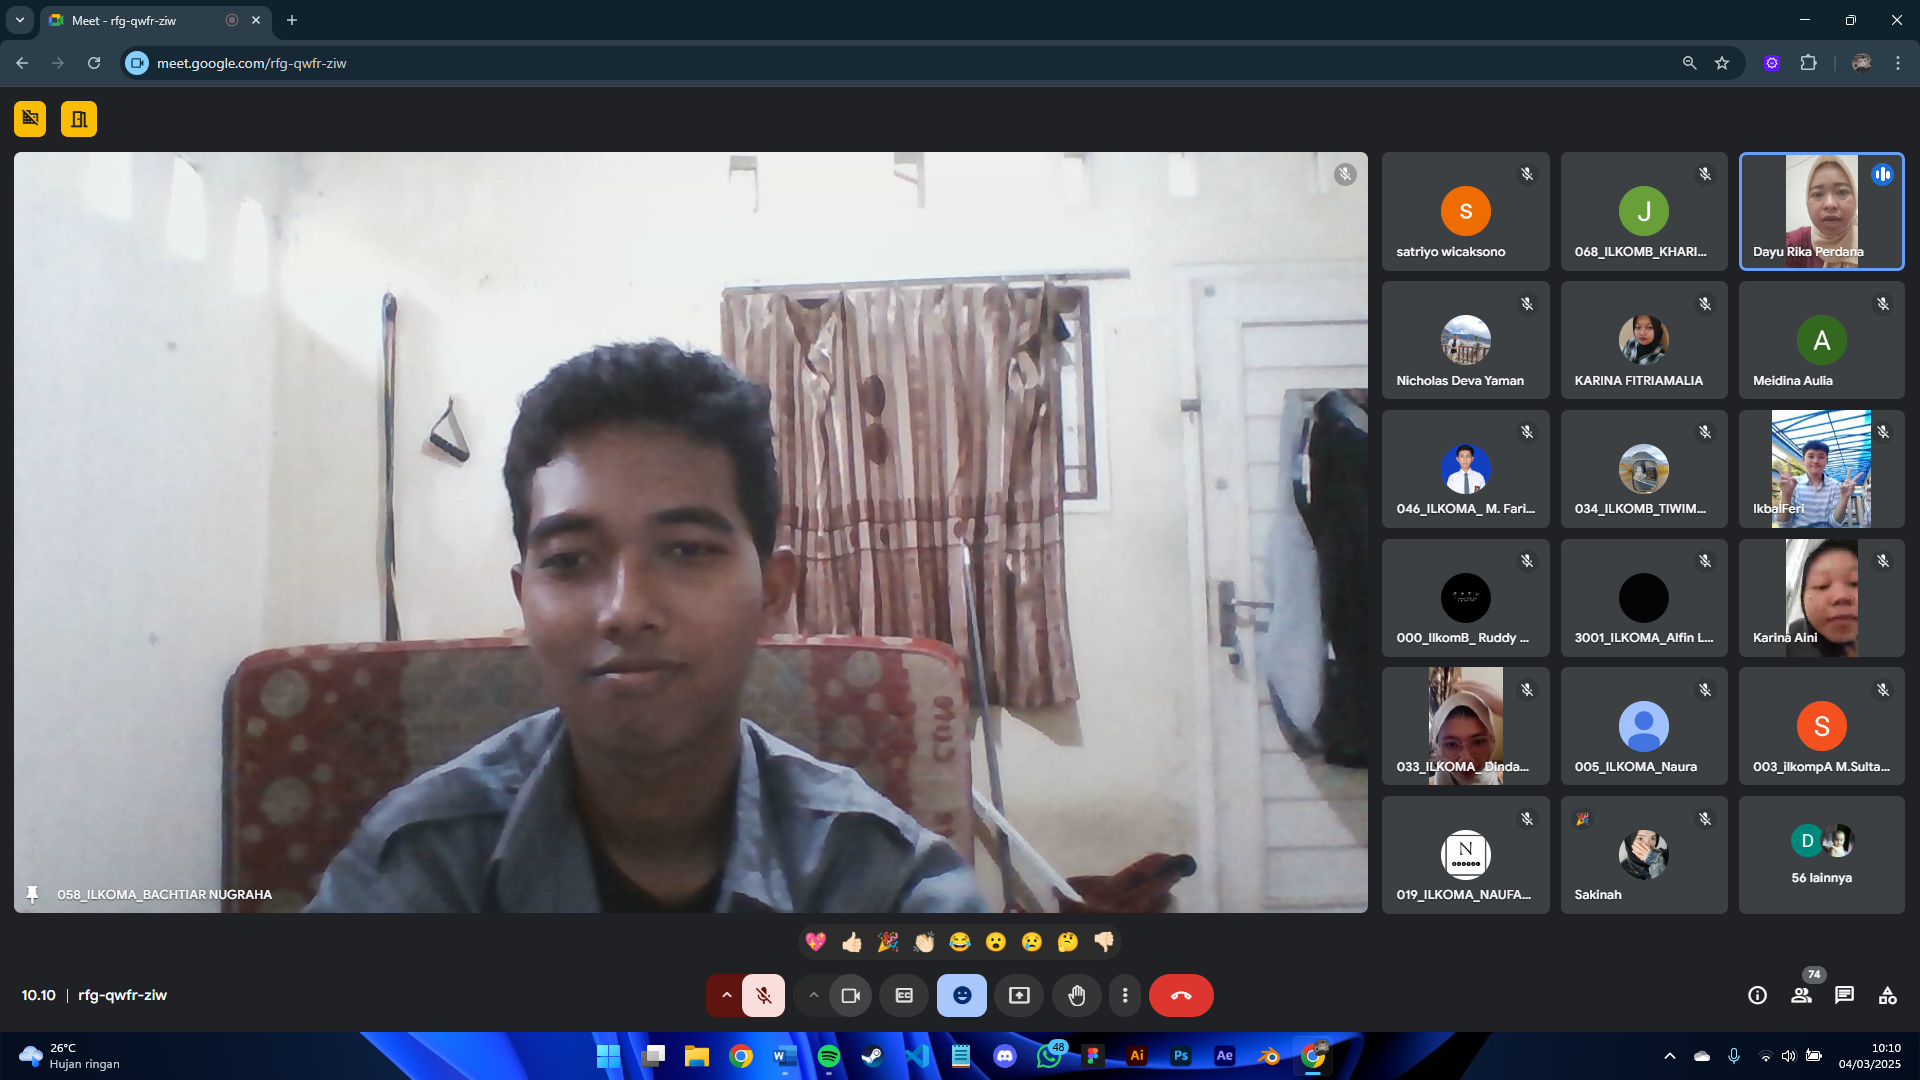Open the activities shapes icon
Image resolution: width=1920 pixels, height=1080 pixels.
(1887, 995)
